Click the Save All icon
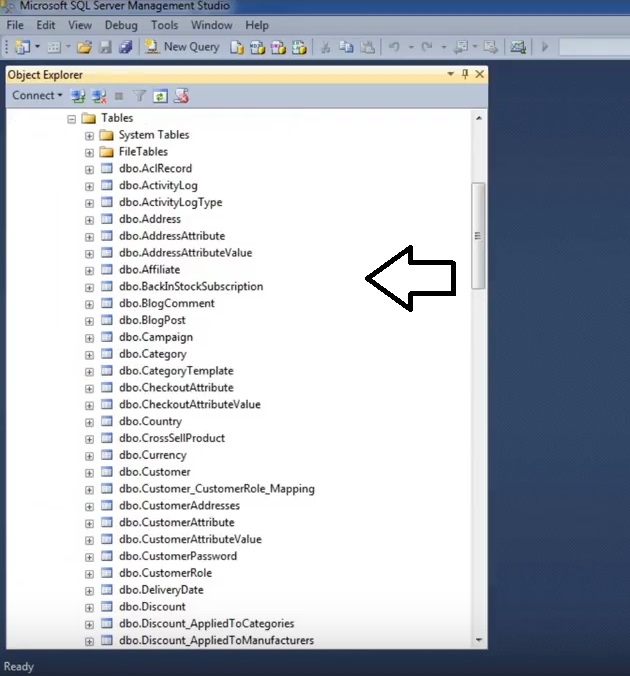 [x=125, y=47]
